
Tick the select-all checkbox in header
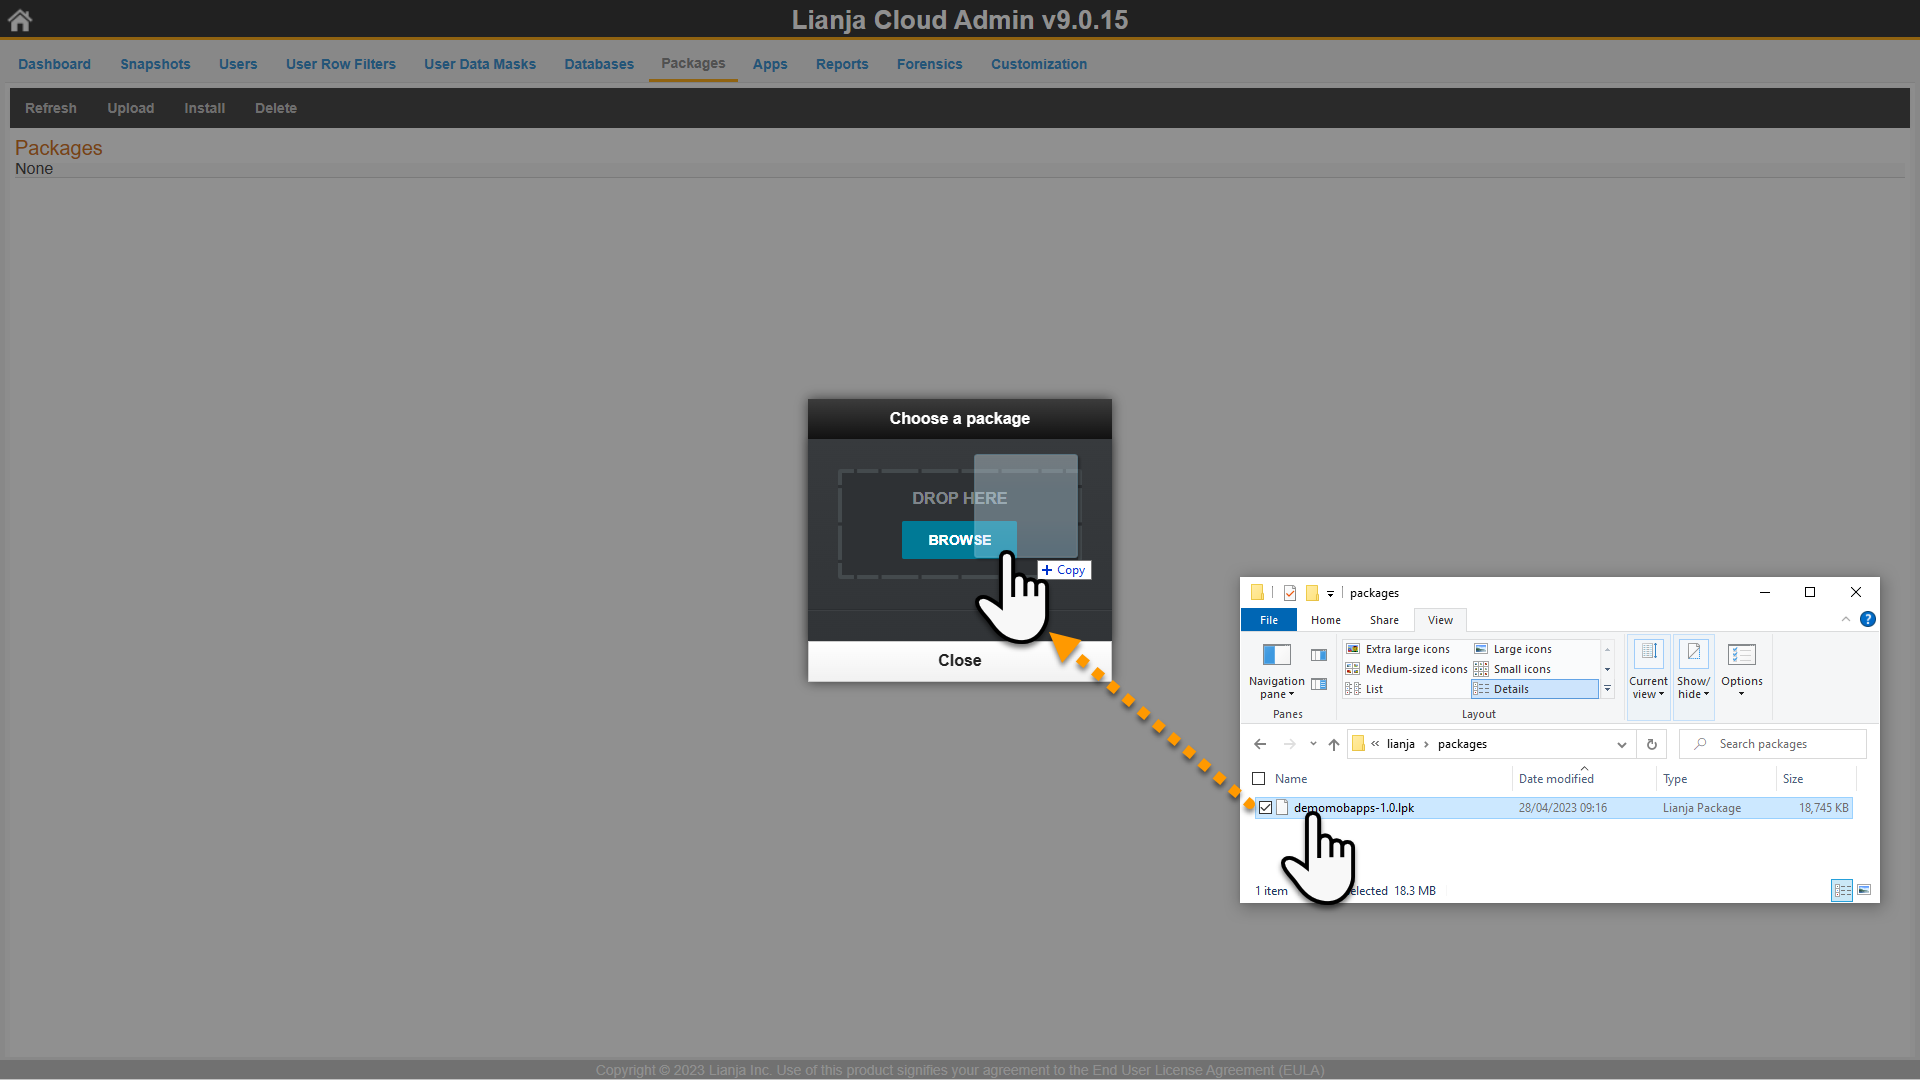(x=1258, y=779)
